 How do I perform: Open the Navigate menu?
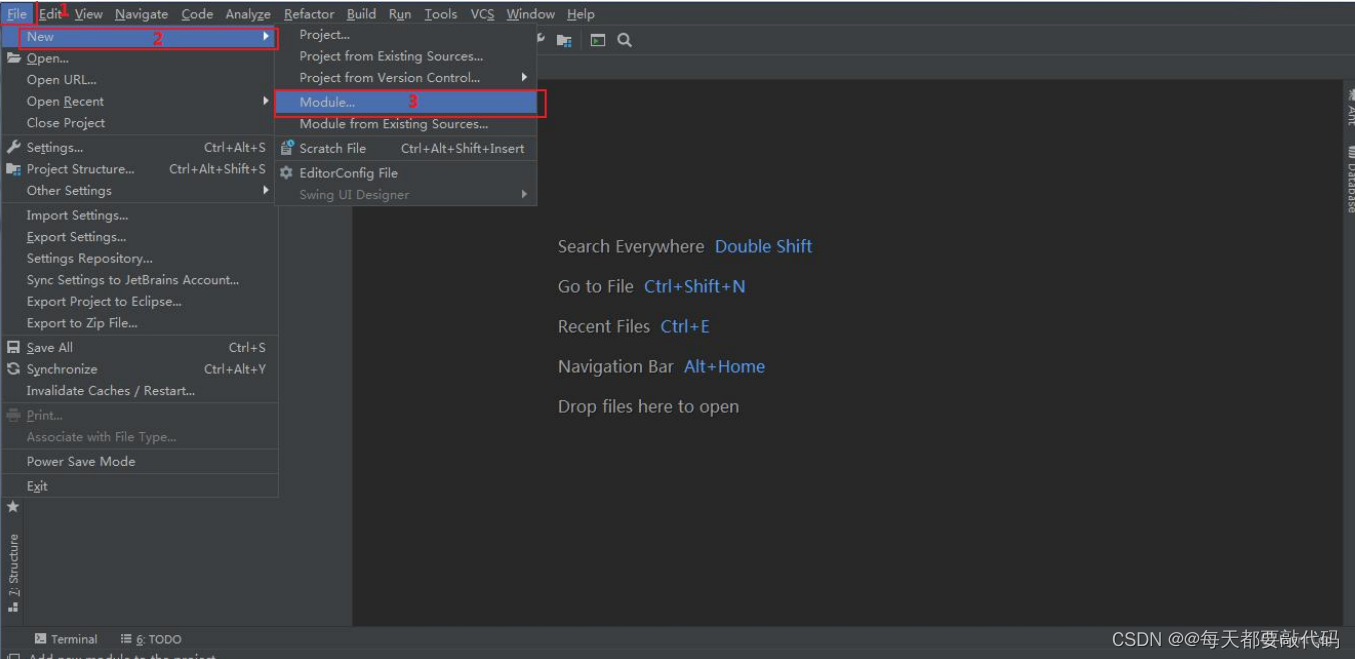click(x=142, y=14)
